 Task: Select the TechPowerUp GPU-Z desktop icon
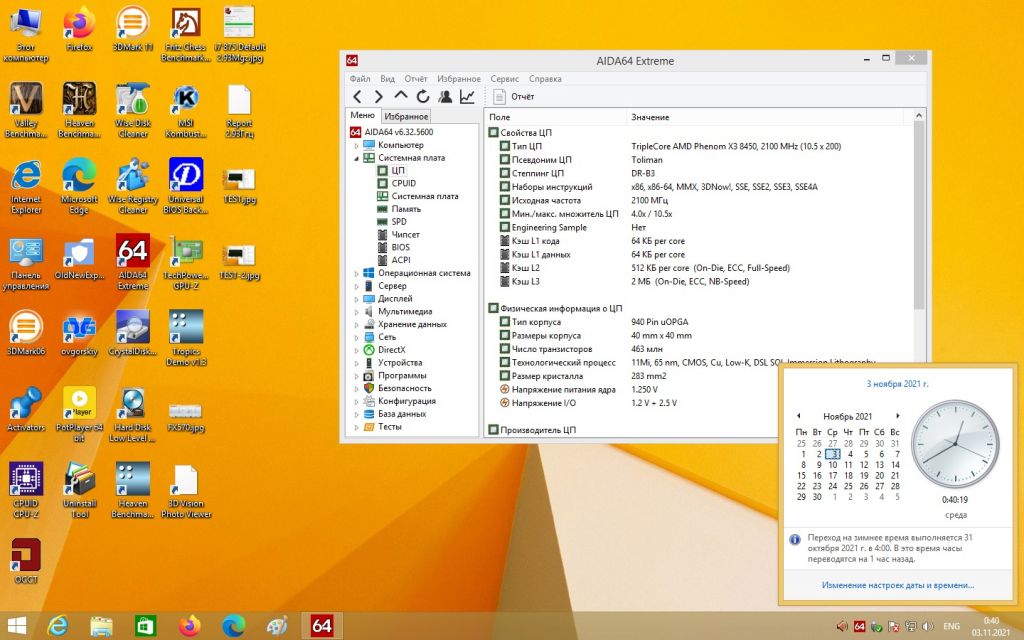click(x=186, y=262)
